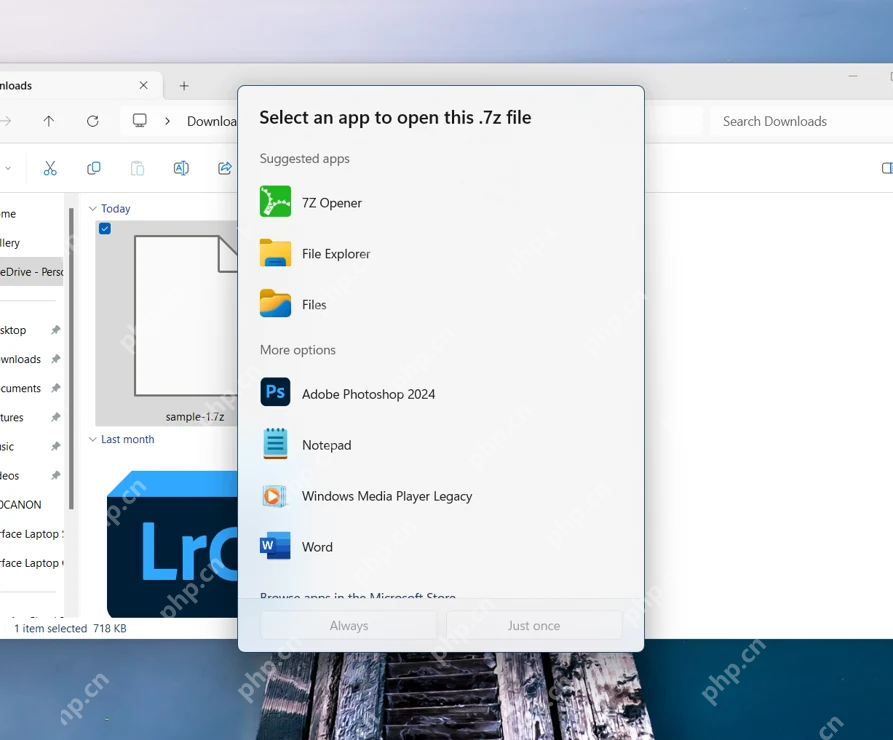This screenshot has width=893, height=740.
Task: Collapse the Last month group
Action: pyautogui.click(x=93, y=439)
